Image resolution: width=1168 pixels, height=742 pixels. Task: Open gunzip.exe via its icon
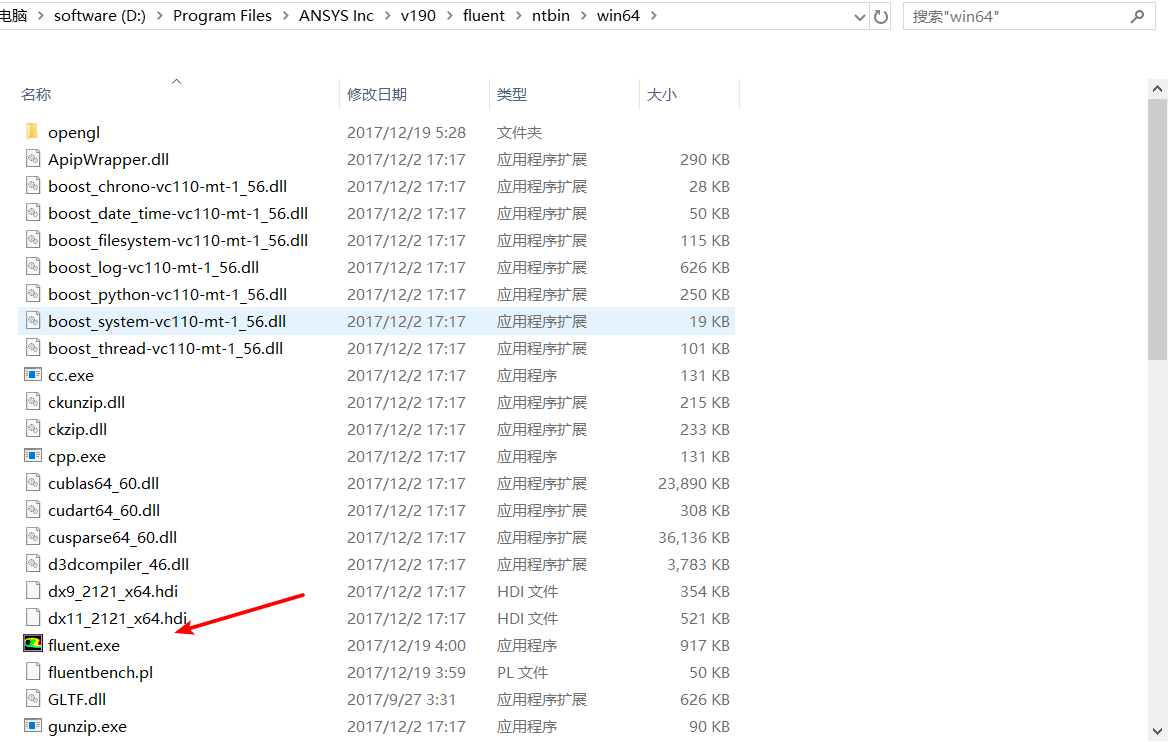pos(32,726)
